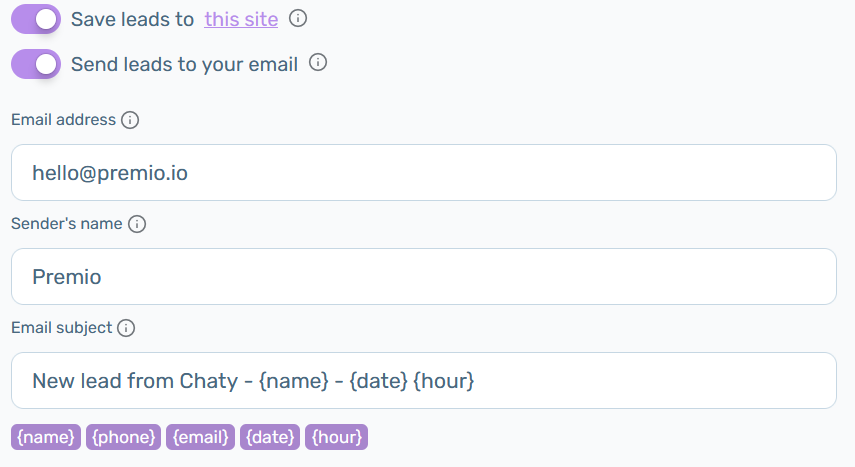Image resolution: width=855 pixels, height=467 pixels.
Task: Click the Sender's name info icon
Action: point(137,224)
